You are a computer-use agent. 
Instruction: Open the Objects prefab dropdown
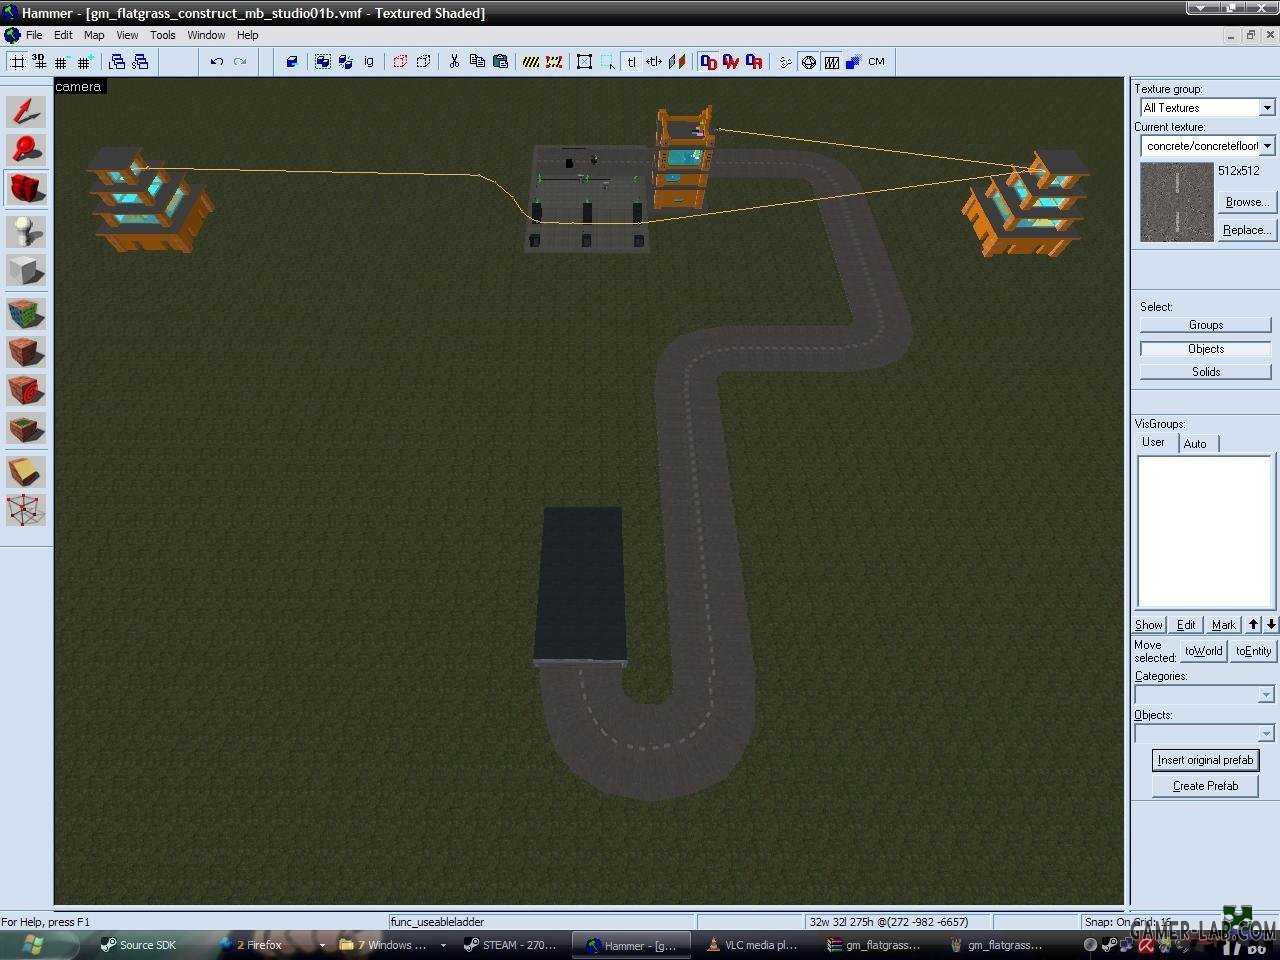[x=1266, y=733]
